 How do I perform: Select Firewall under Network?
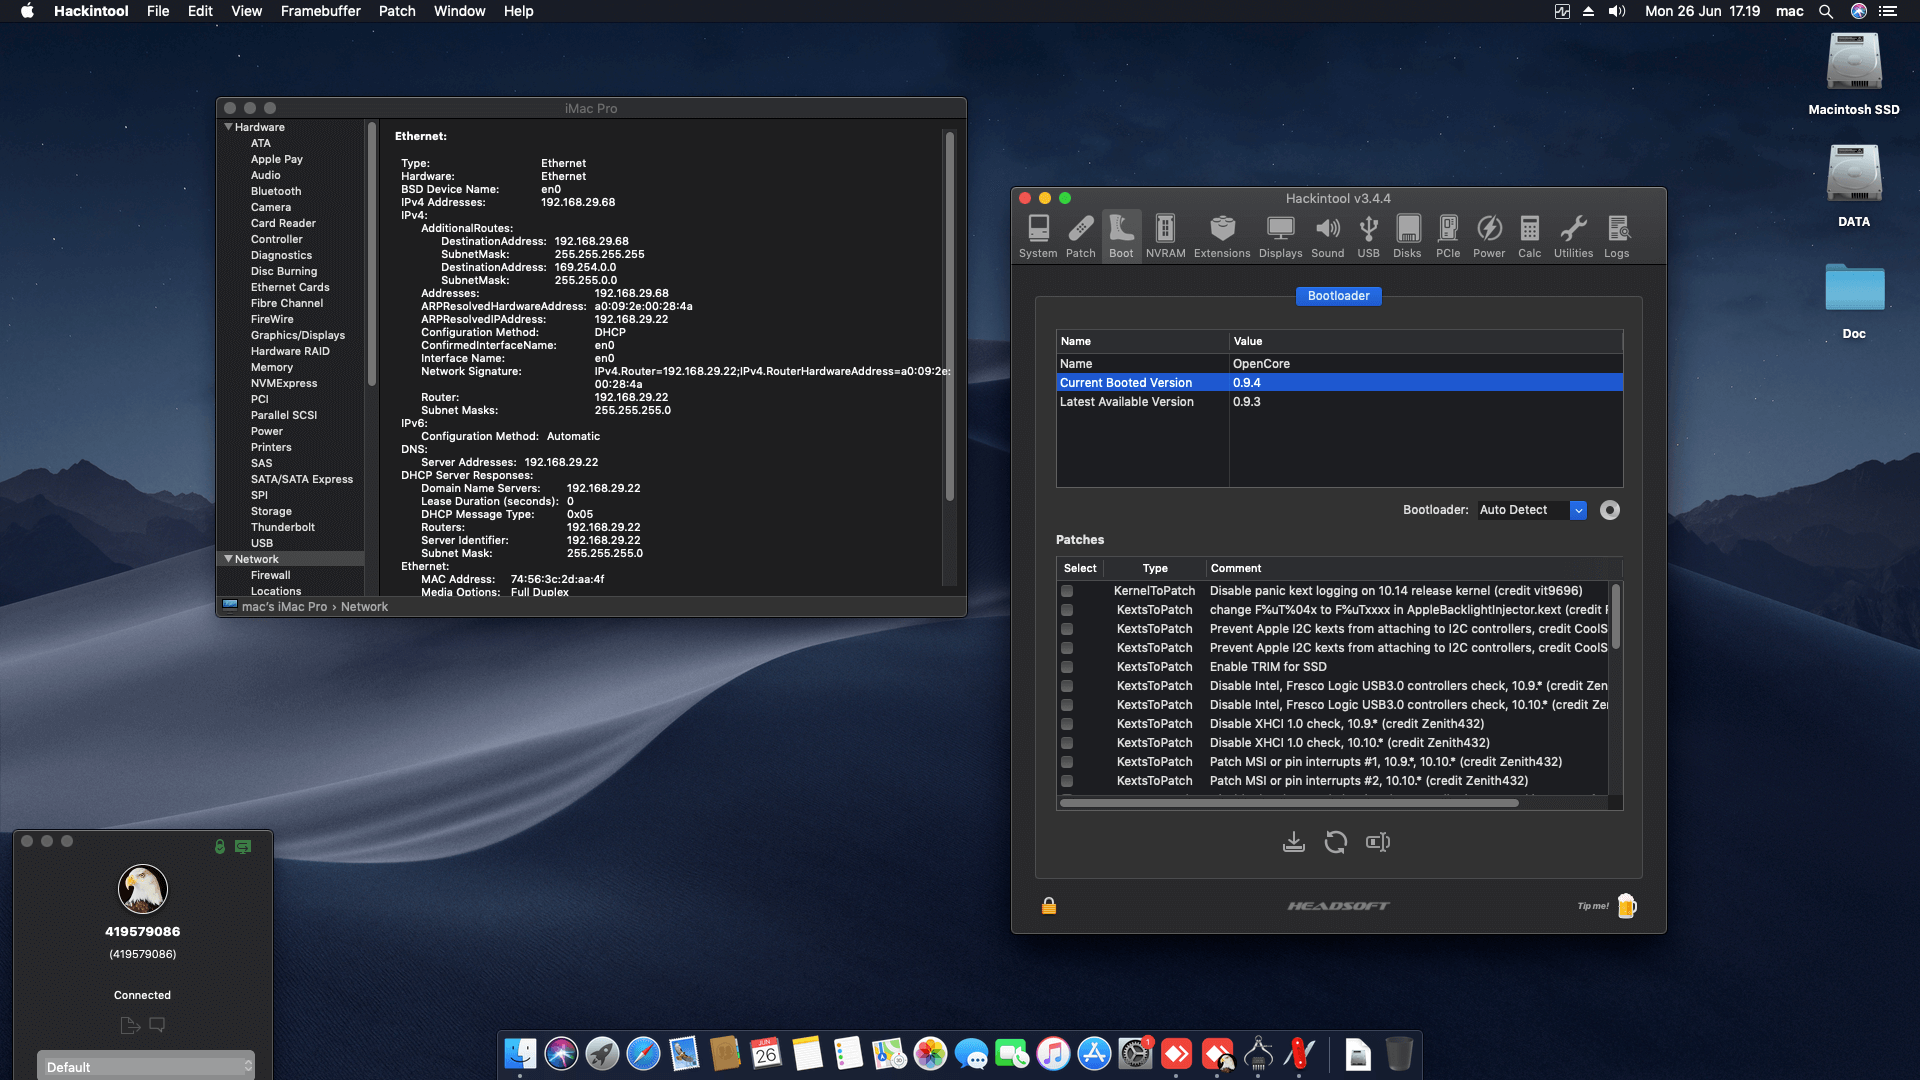(x=270, y=575)
